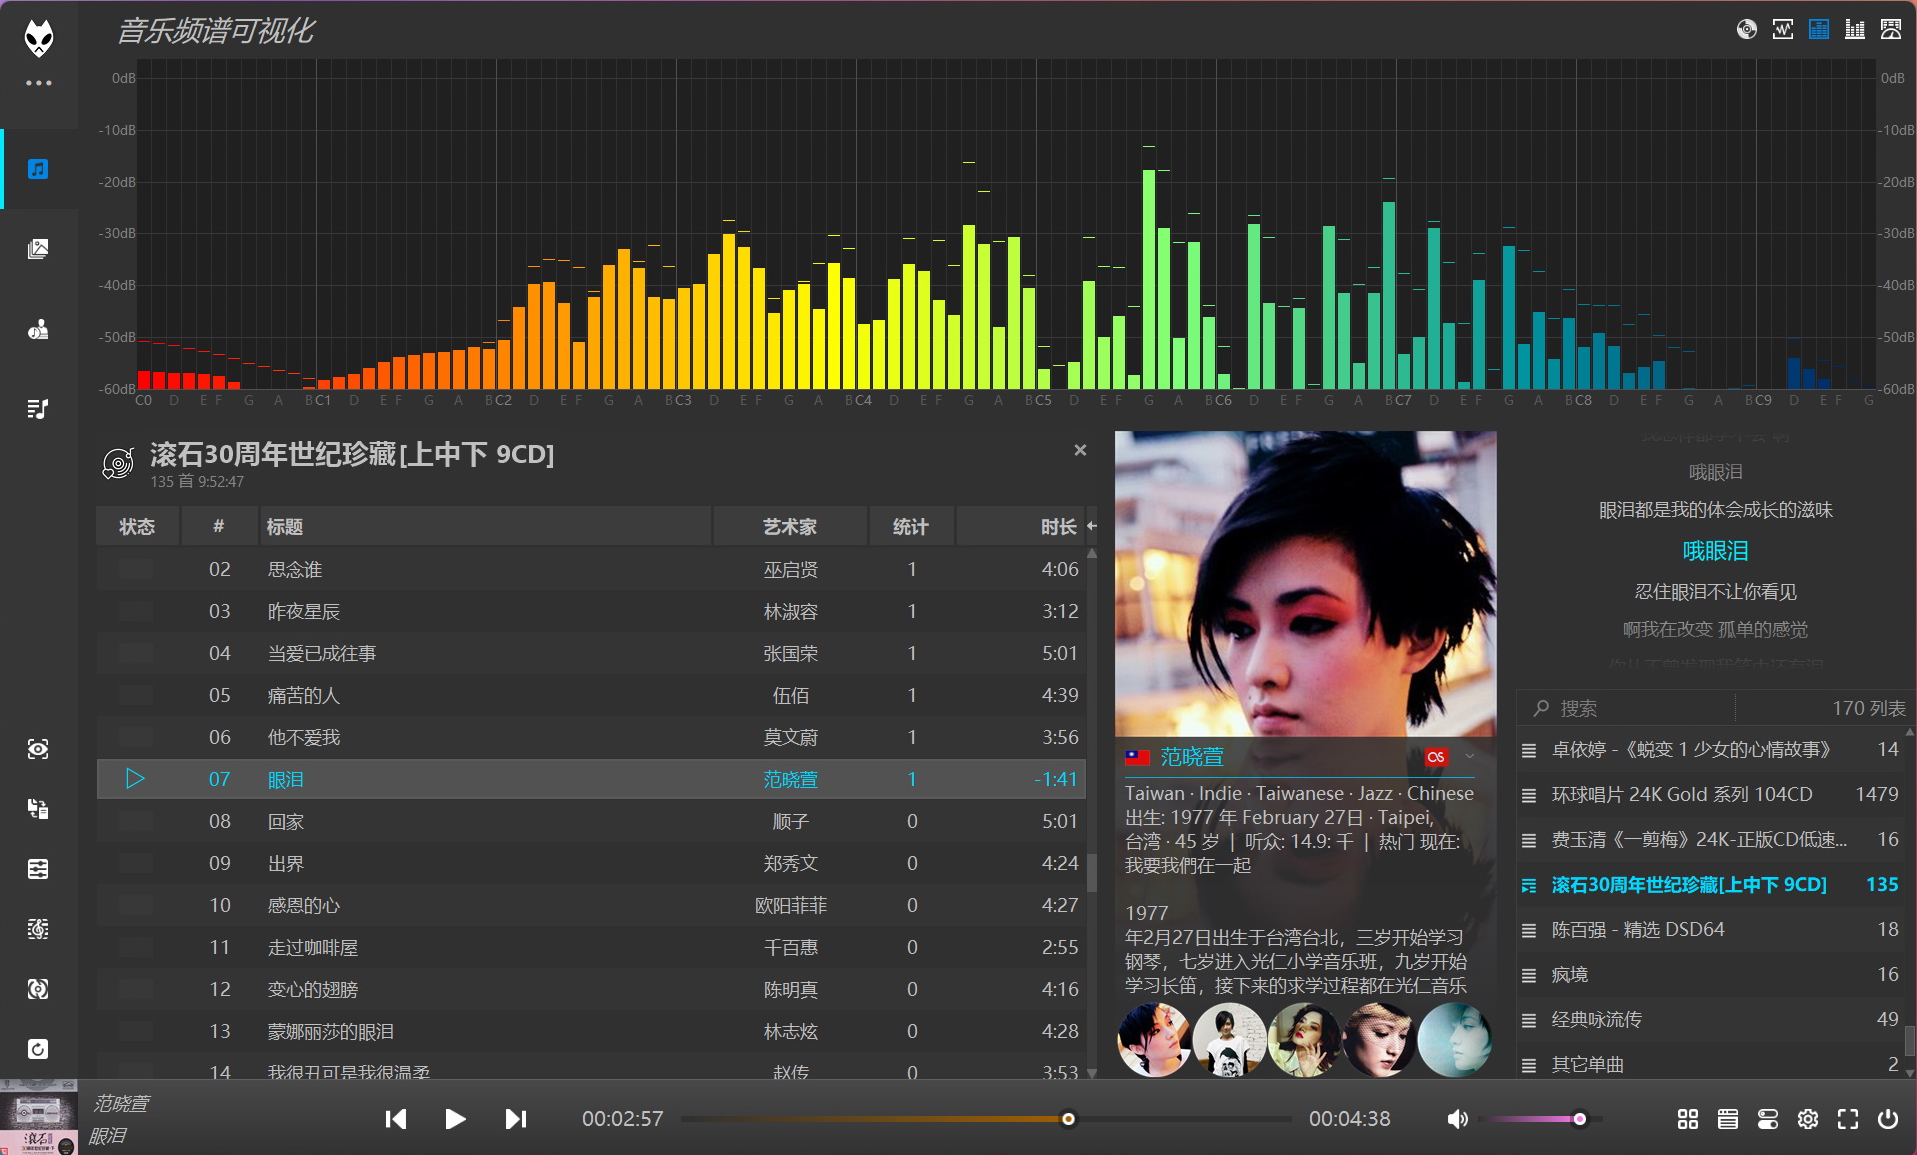Open the album pictures sidebar icon

[38, 249]
